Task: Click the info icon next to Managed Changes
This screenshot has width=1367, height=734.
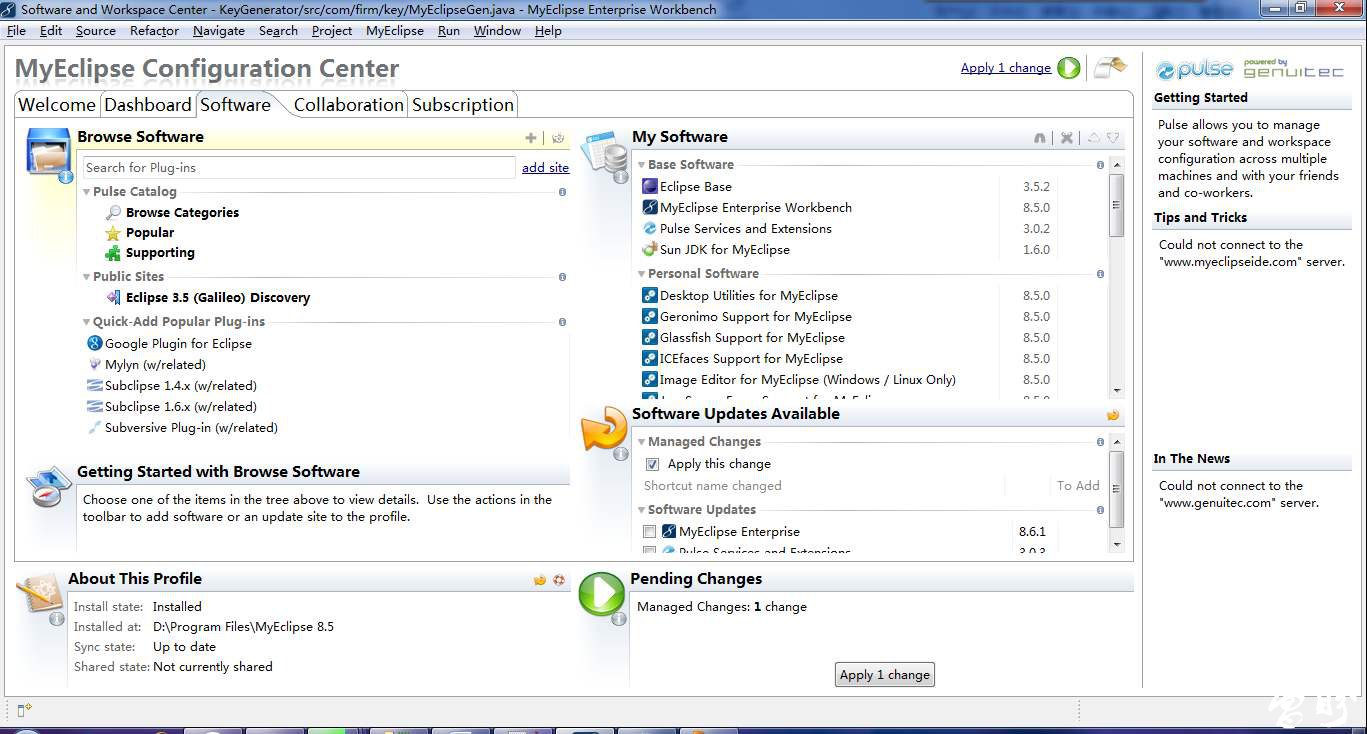Action: (x=1100, y=442)
